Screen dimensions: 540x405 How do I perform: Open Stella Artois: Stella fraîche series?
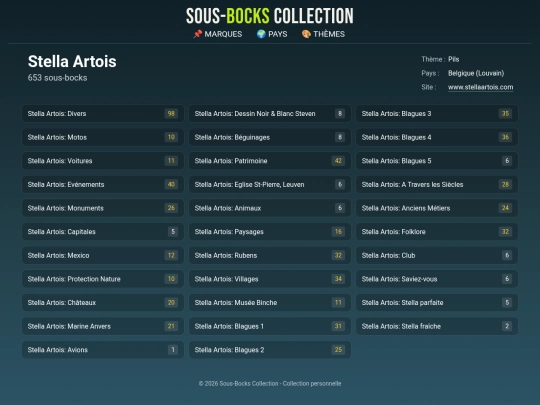[x=437, y=326]
